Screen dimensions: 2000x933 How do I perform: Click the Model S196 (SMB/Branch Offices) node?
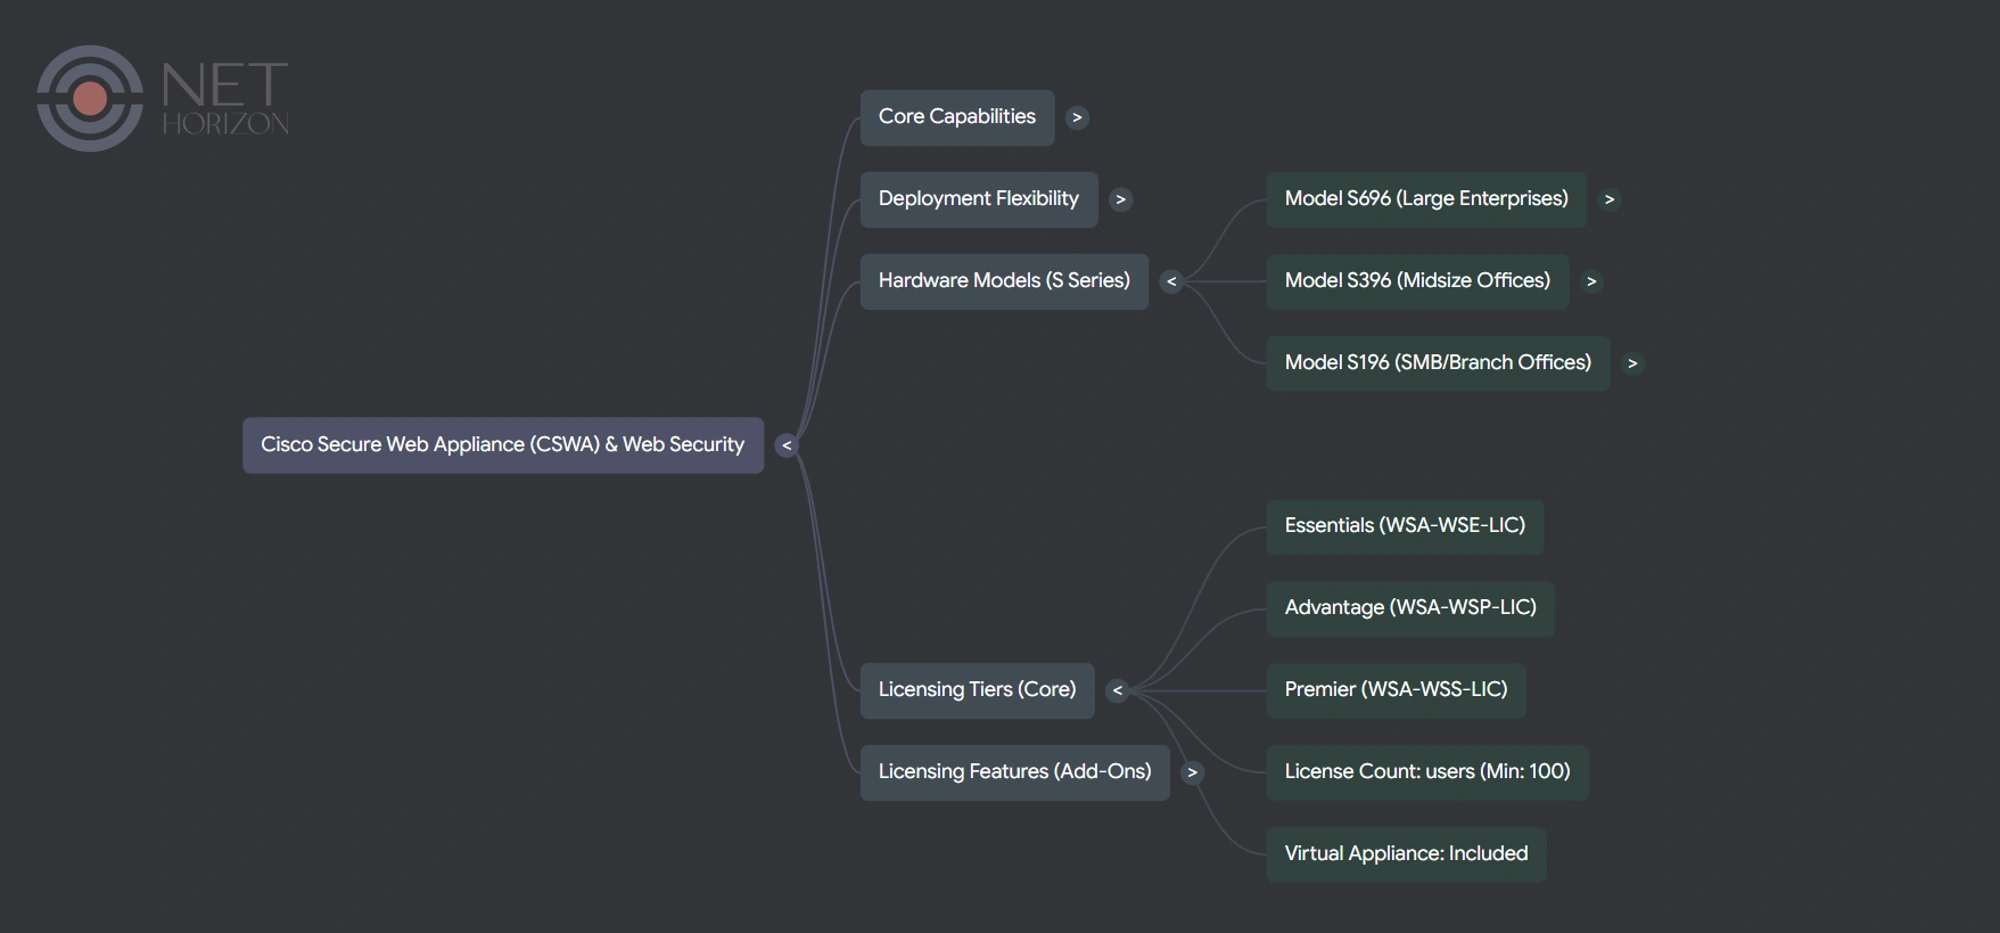[x=1438, y=364]
